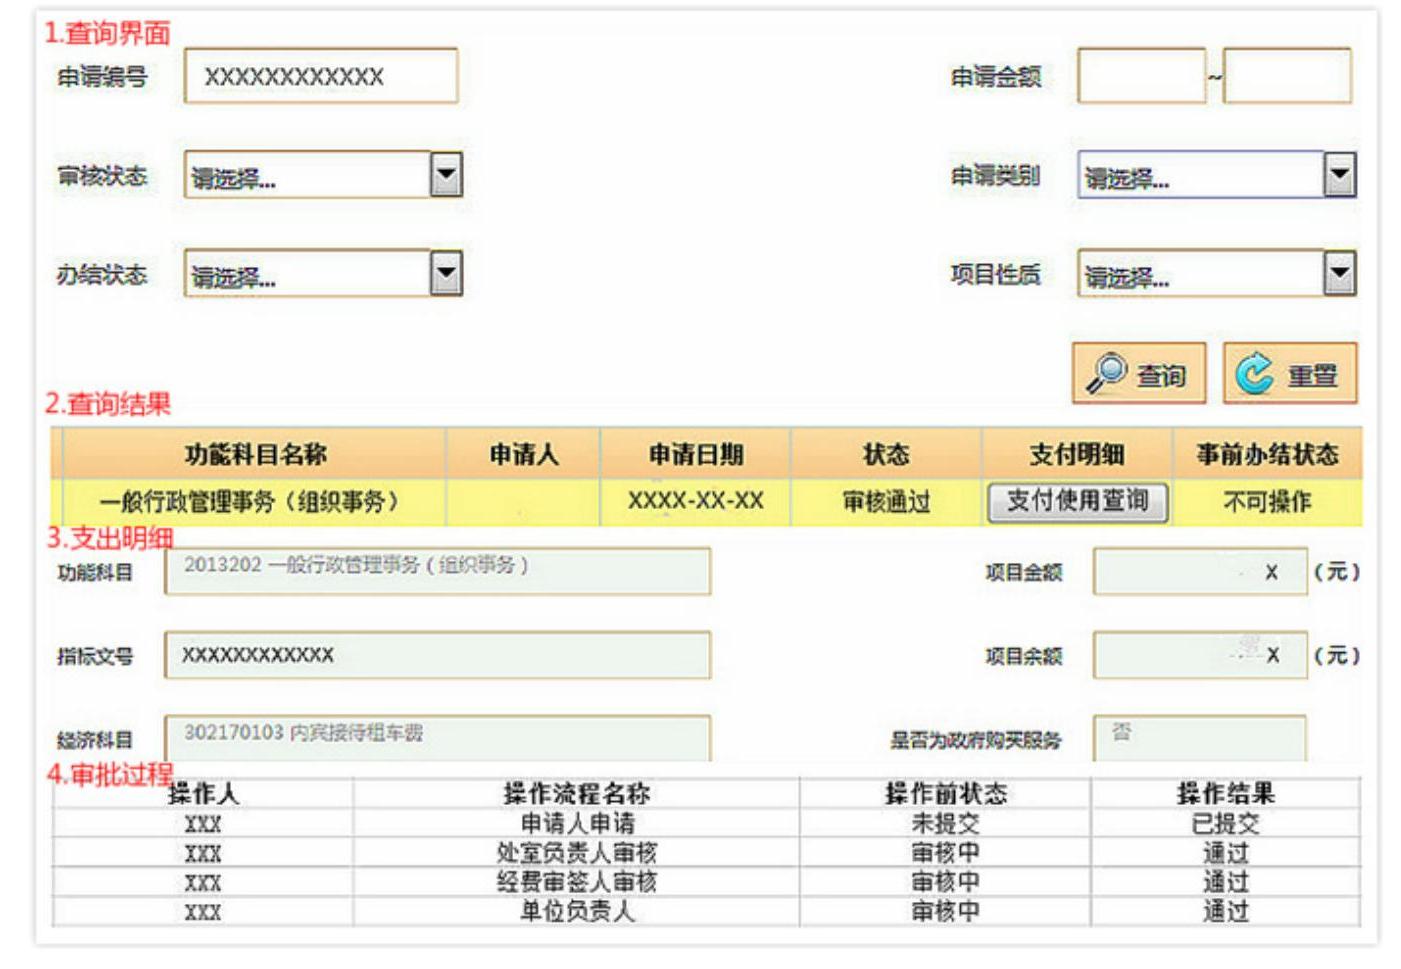Focus the minimum 申请金额 input field
This screenshot has height=969, width=1401.
(1141, 76)
